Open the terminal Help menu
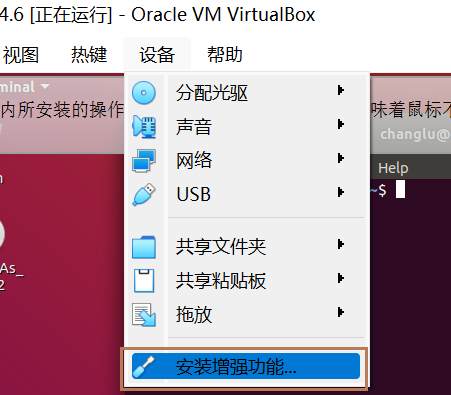451x395 pixels. (x=393, y=168)
